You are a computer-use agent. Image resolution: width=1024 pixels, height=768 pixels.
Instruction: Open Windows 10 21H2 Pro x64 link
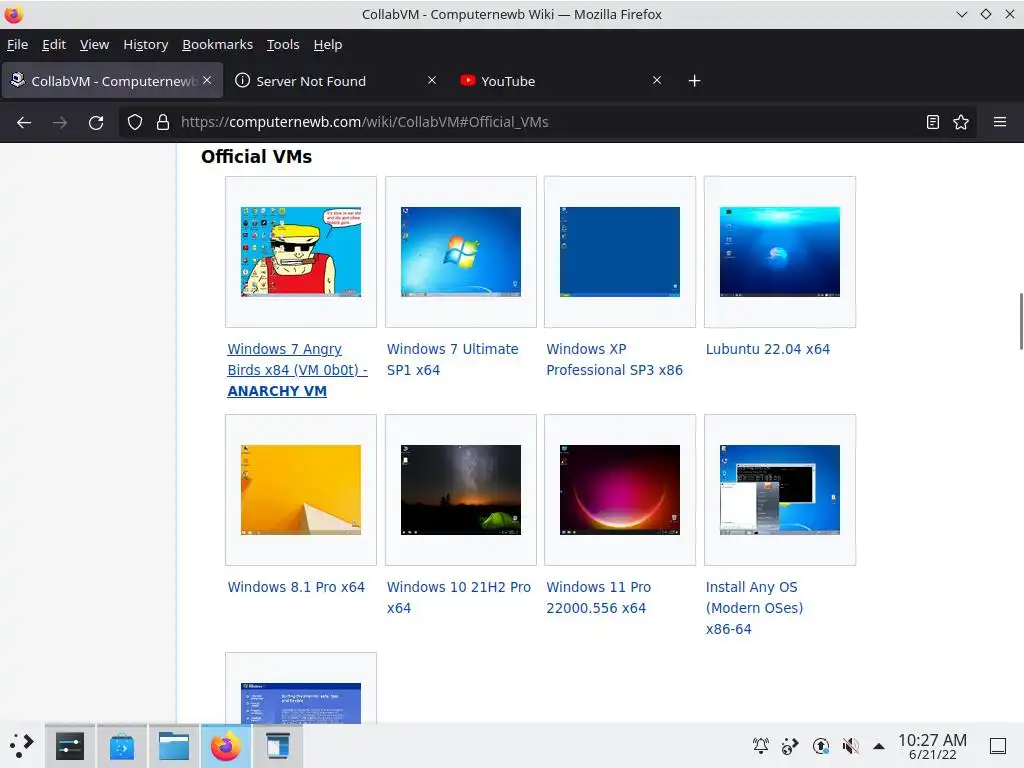tap(458, 598)
